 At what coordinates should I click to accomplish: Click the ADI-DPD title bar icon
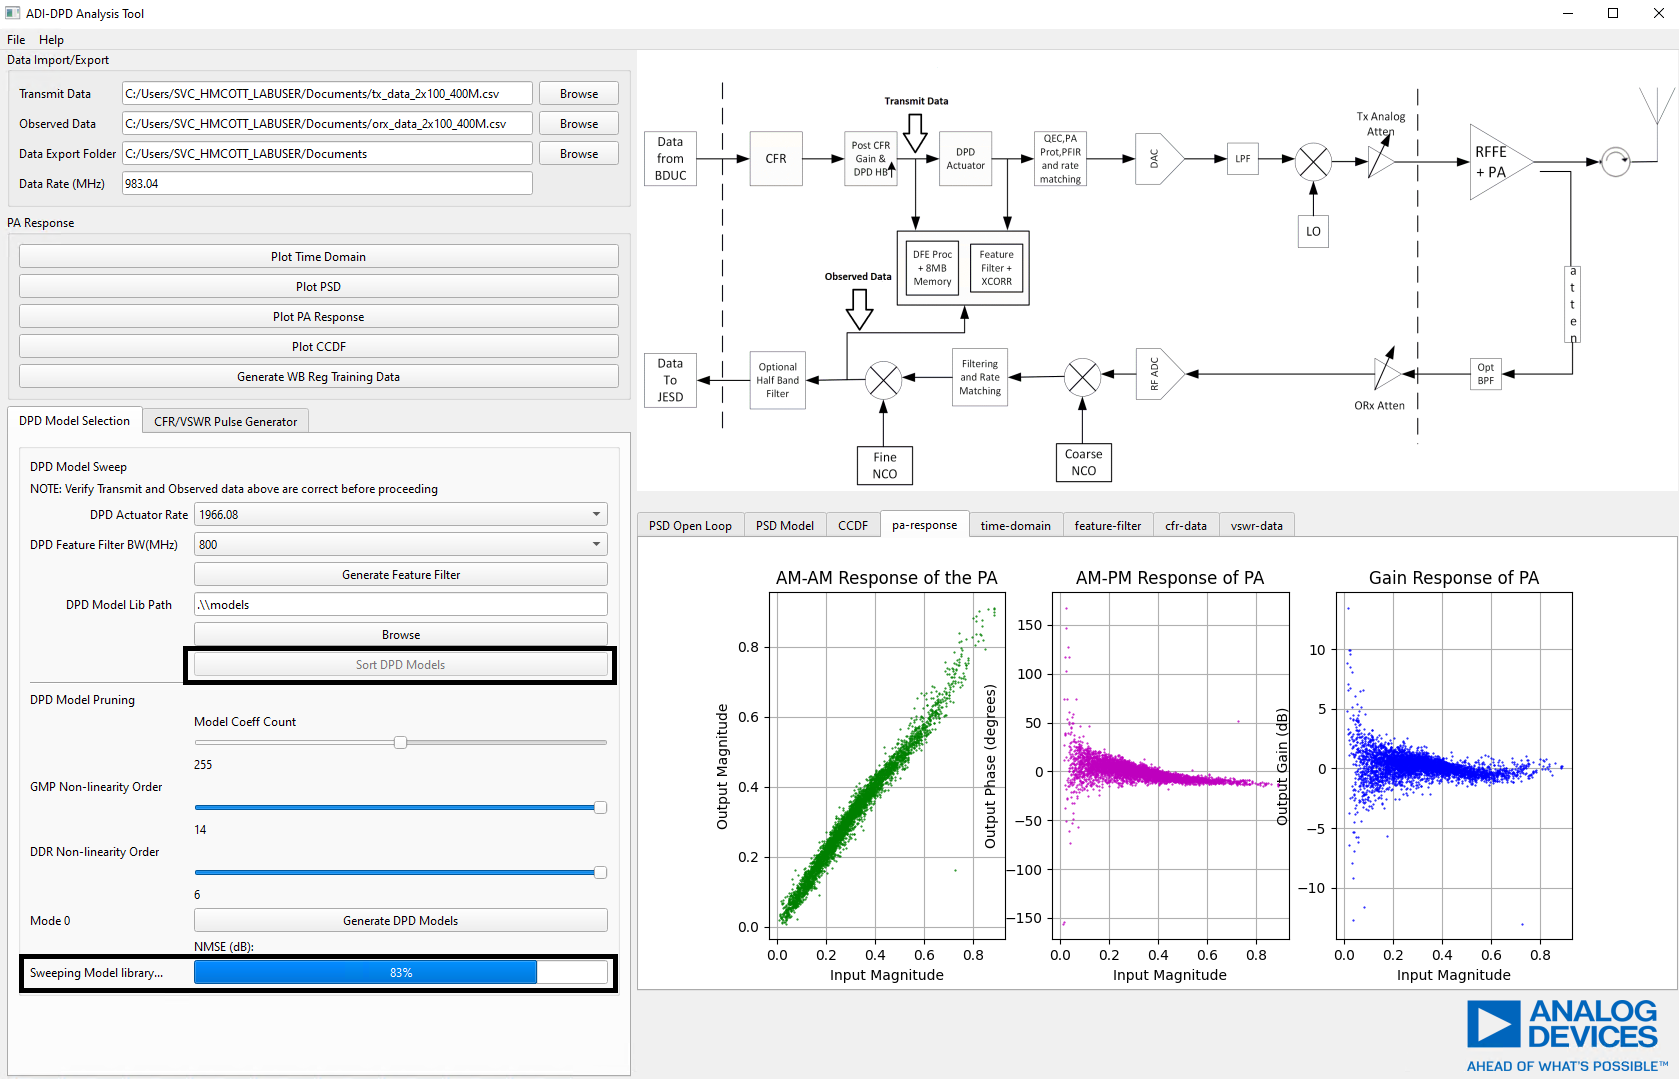[13, 13]
